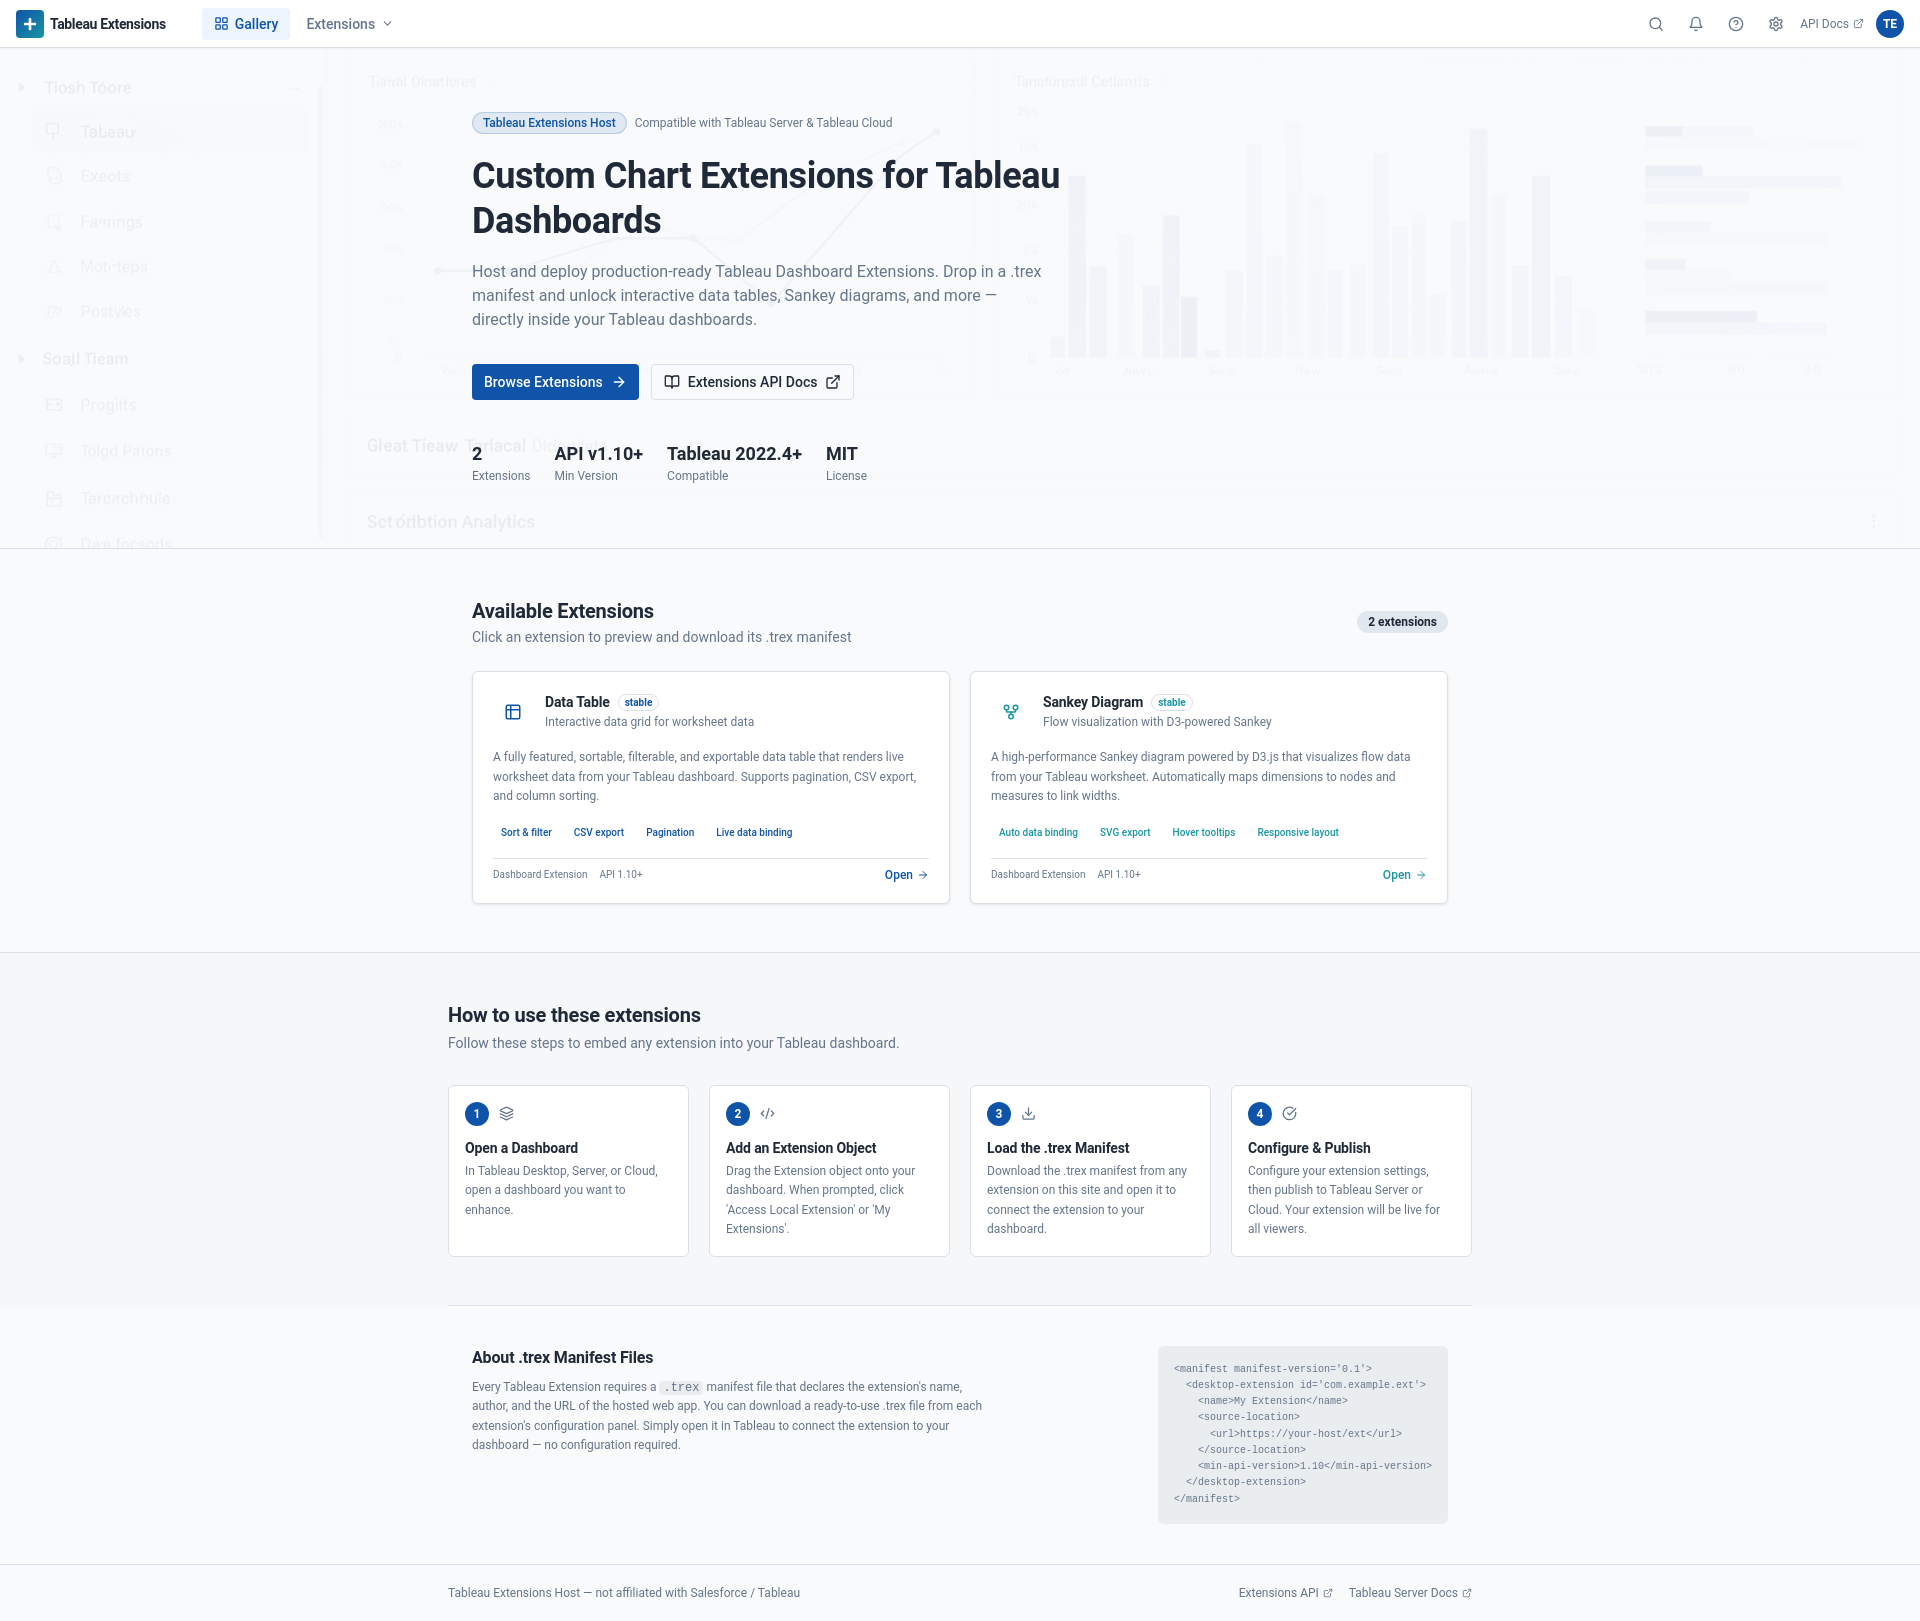
Task: Click the Data Table grid icon
Action: 513,712
